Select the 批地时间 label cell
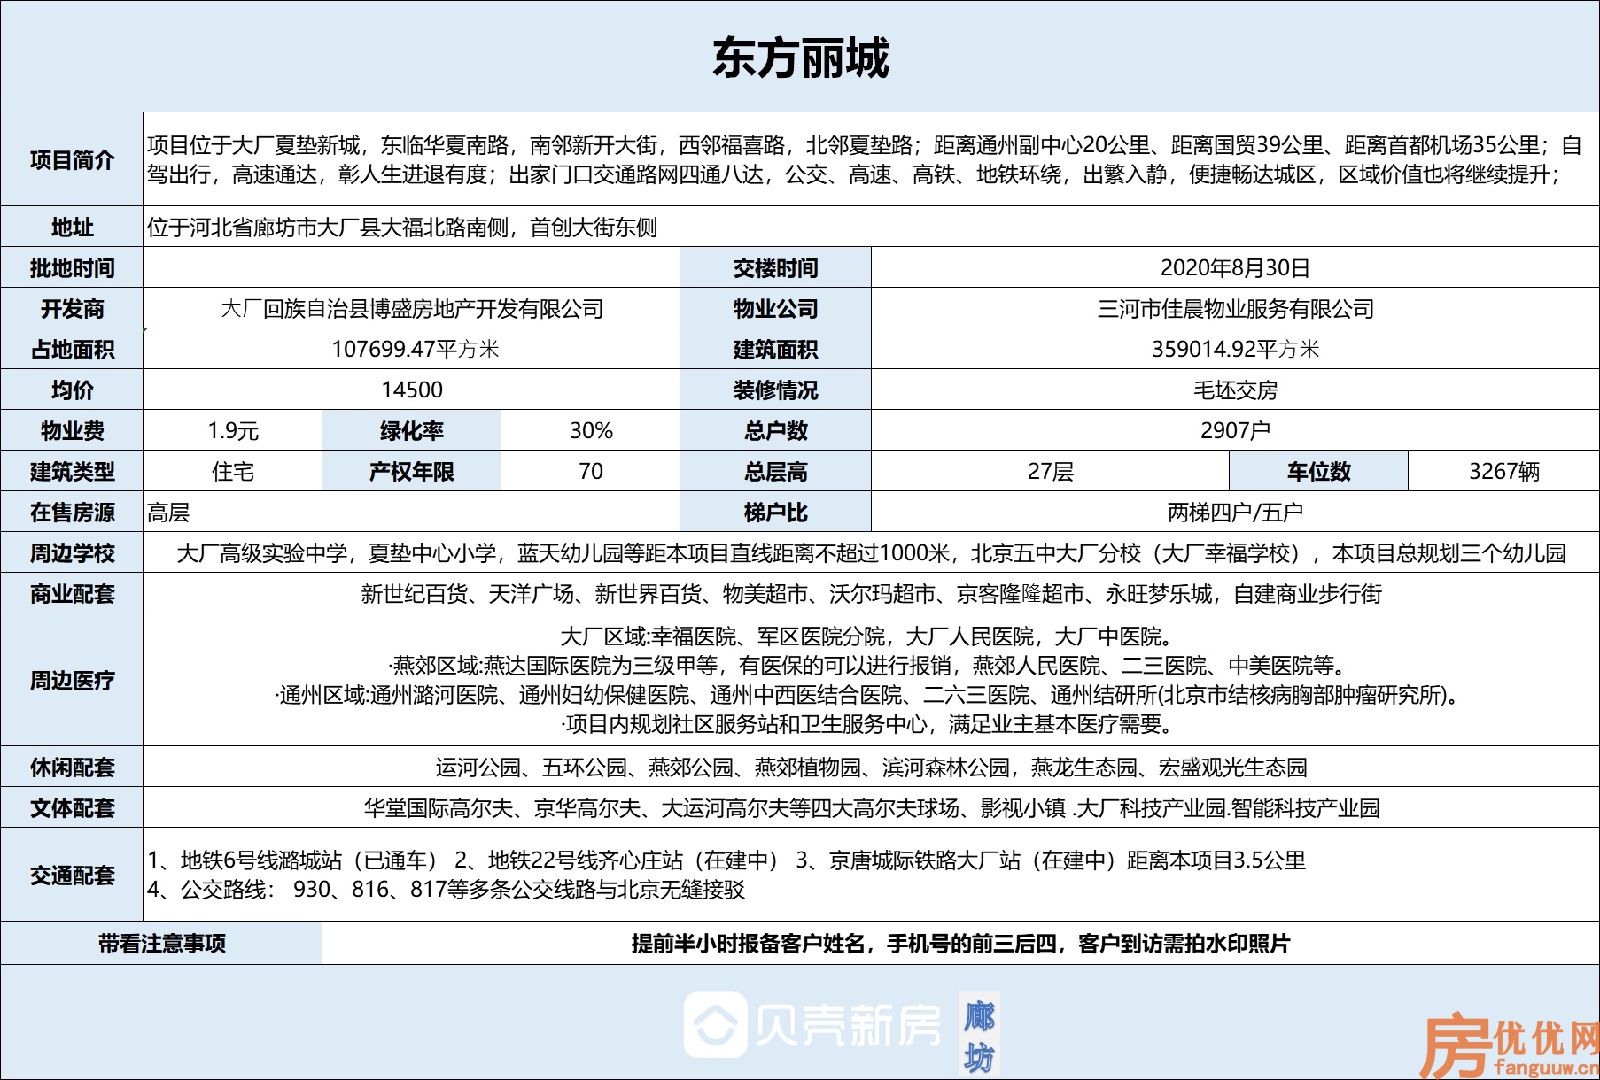The width and height of the screenshot is (1600, 1080). click(72, 268)
